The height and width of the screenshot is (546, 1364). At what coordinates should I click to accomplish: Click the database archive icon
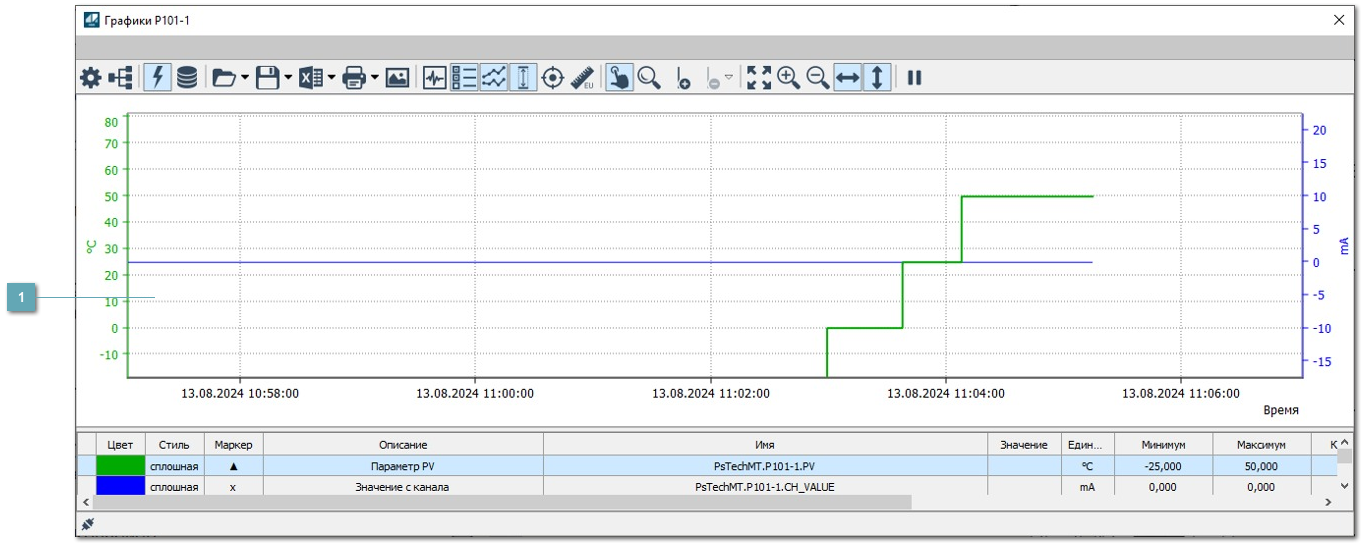tap(187, 78)
